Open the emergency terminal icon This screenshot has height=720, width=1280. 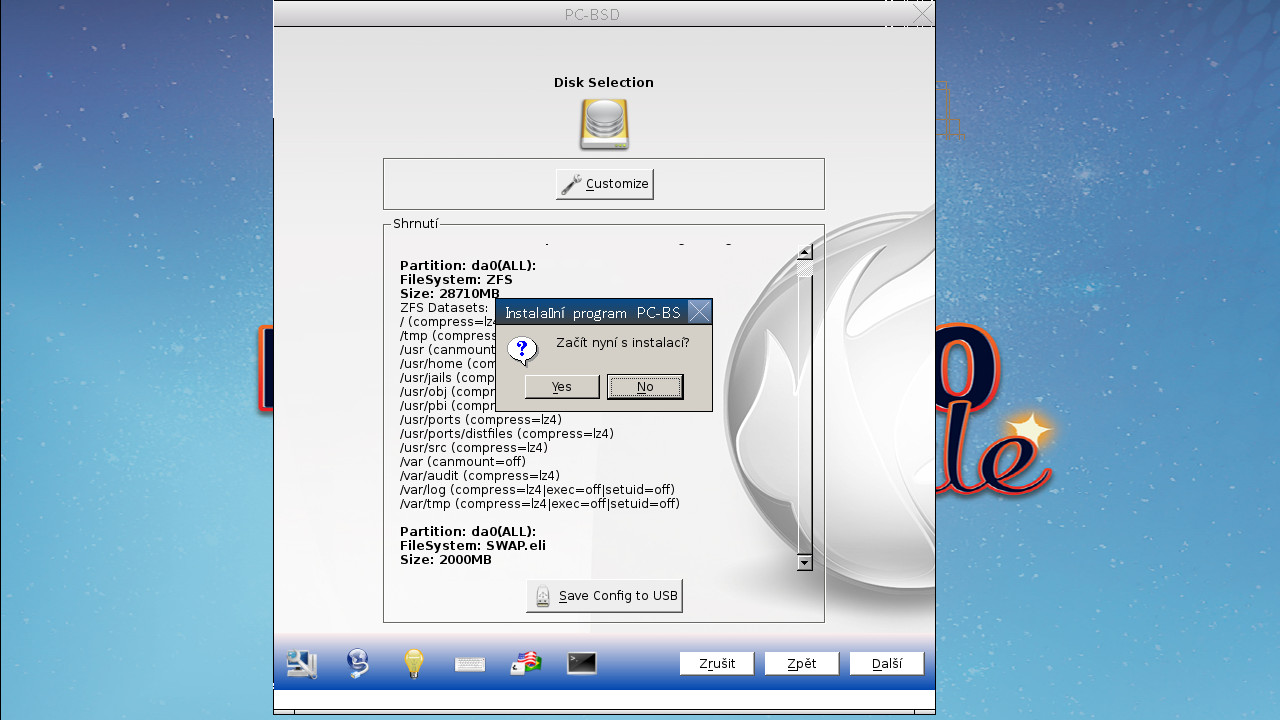(582, 663)
